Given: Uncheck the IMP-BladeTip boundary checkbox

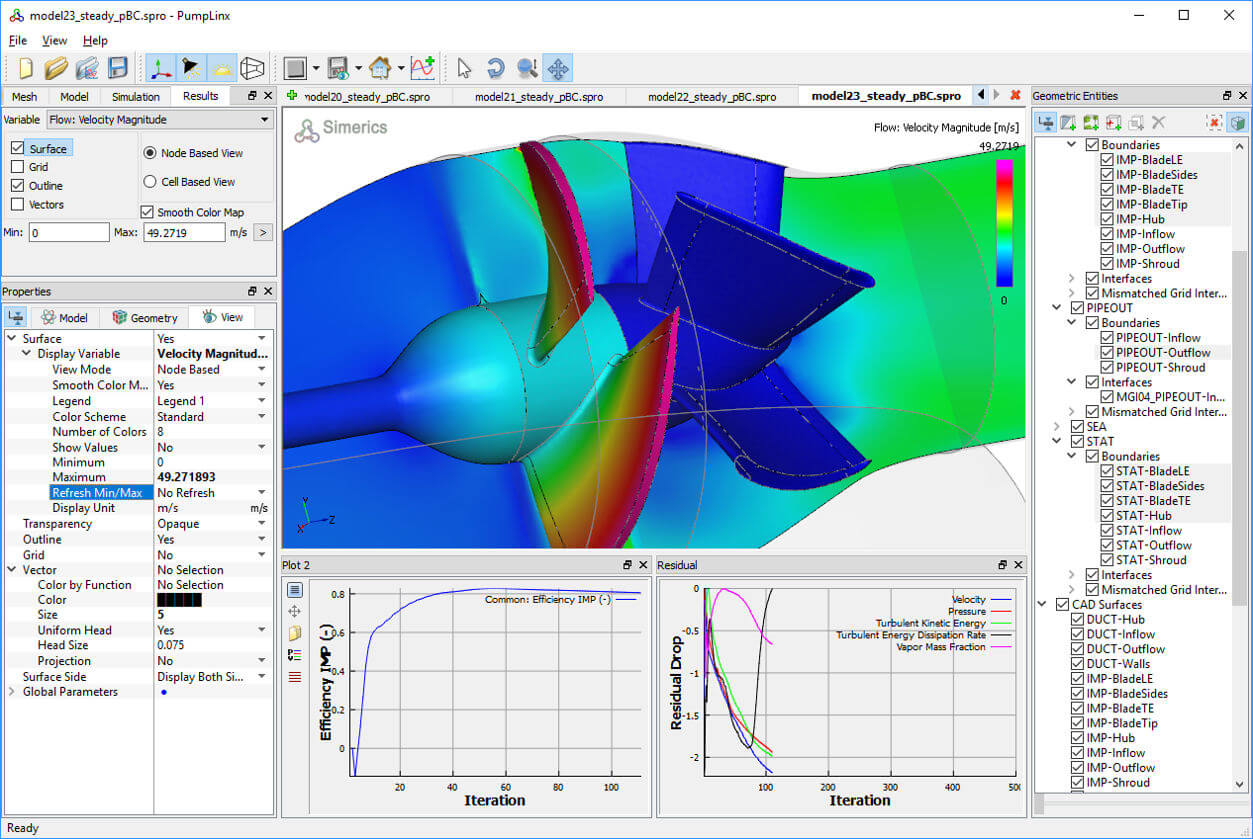Looking at the screenshot, I should pos(1107,204).
